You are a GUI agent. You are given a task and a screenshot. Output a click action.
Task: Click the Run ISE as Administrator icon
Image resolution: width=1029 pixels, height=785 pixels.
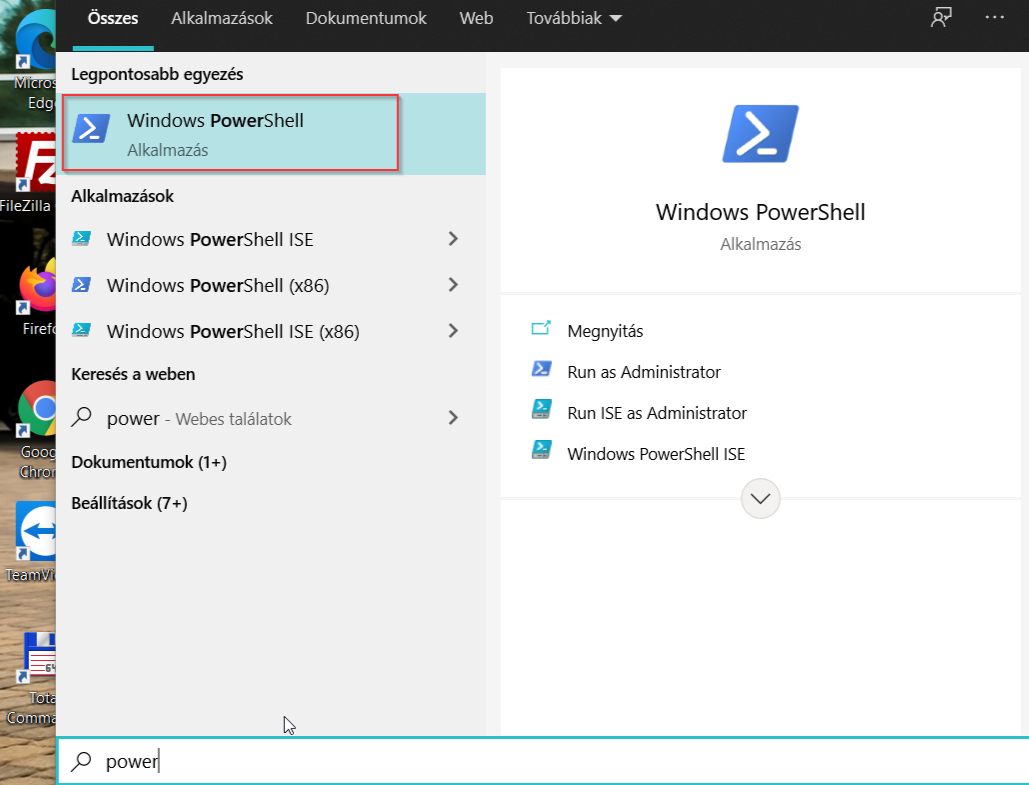541,410
